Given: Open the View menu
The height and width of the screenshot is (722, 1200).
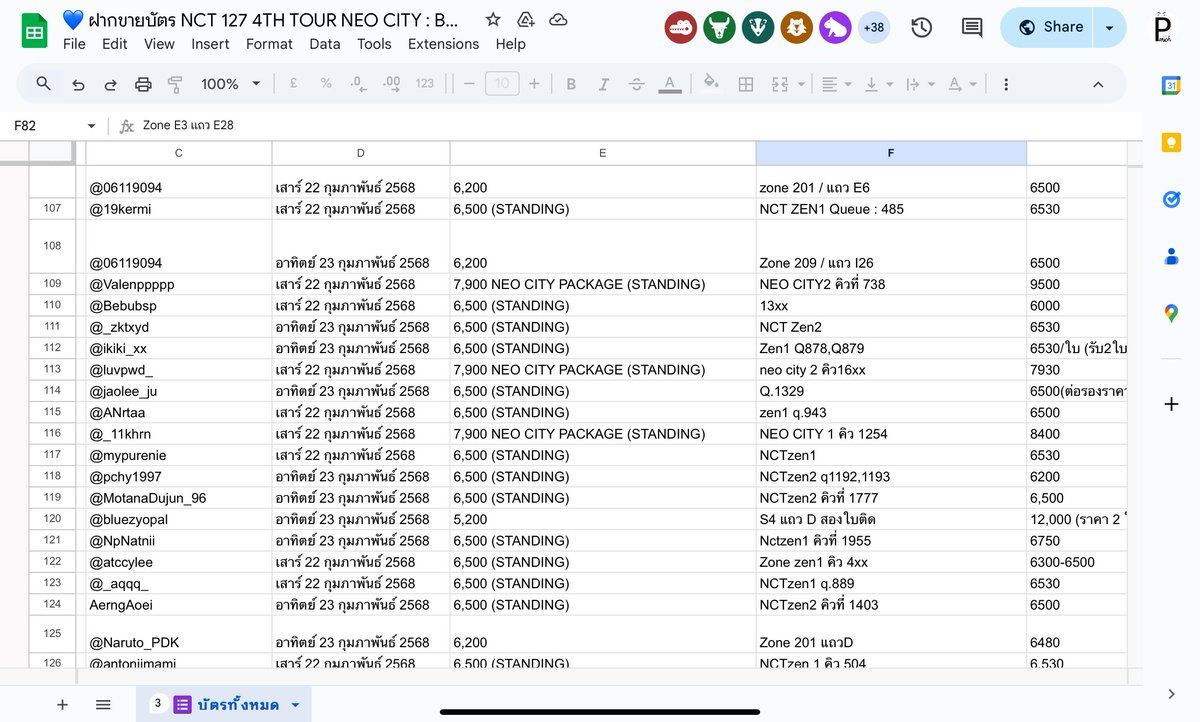Looking at the screenshot, I should click(159, 44).
